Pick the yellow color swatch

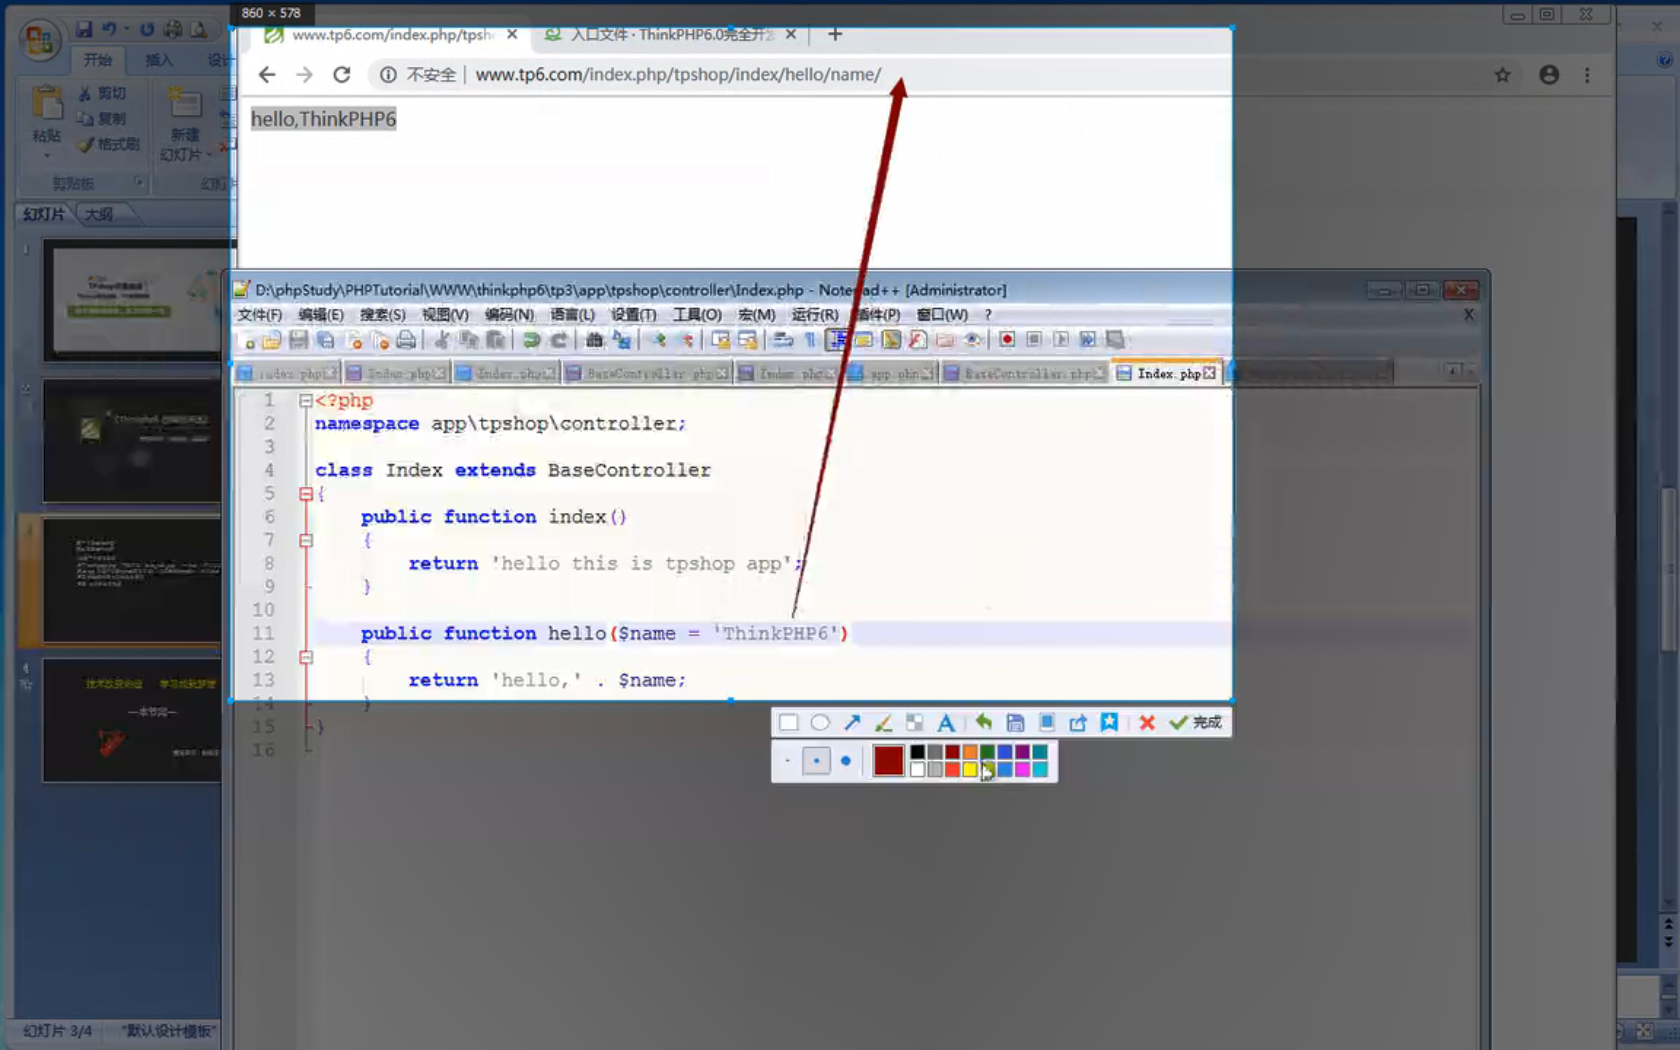[x=969, y=769]
